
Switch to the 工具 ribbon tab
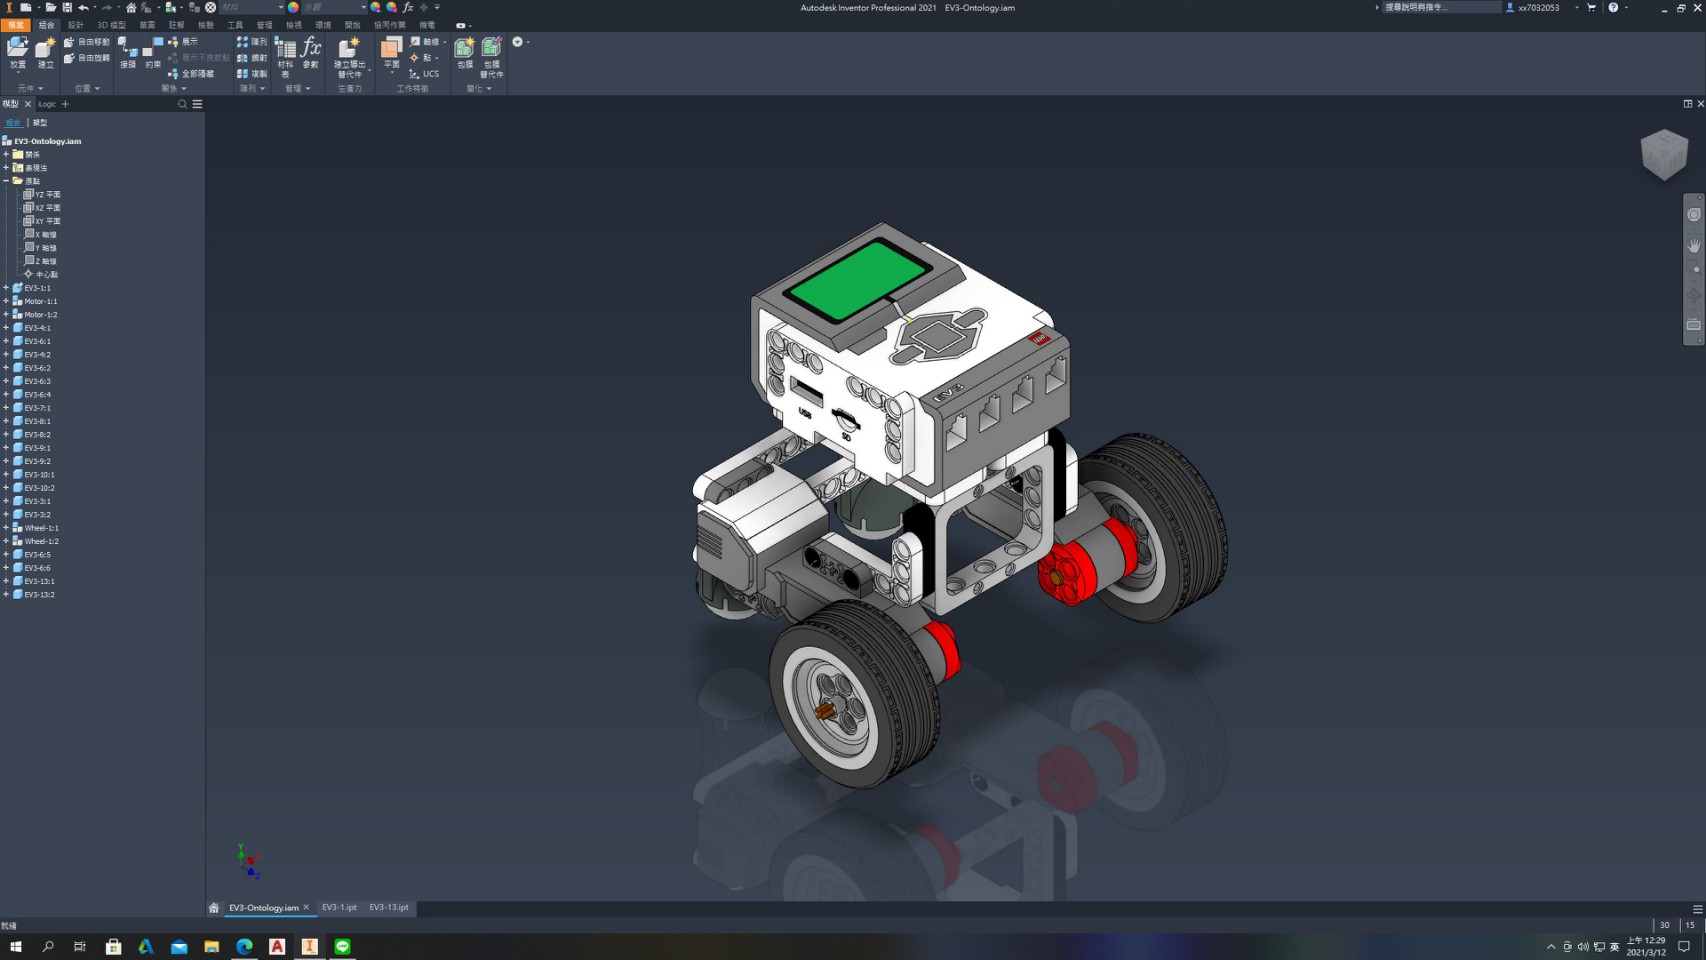click(235, 25)
